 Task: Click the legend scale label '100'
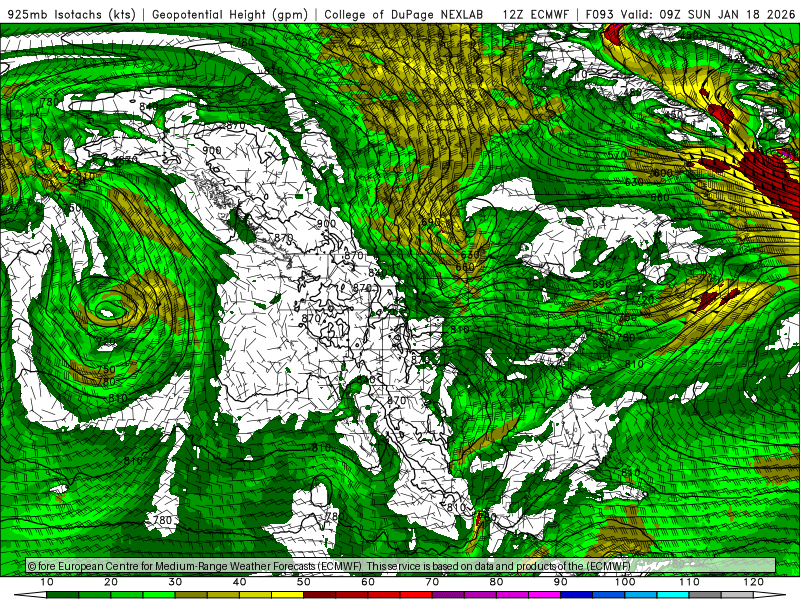tap(624, 582)
